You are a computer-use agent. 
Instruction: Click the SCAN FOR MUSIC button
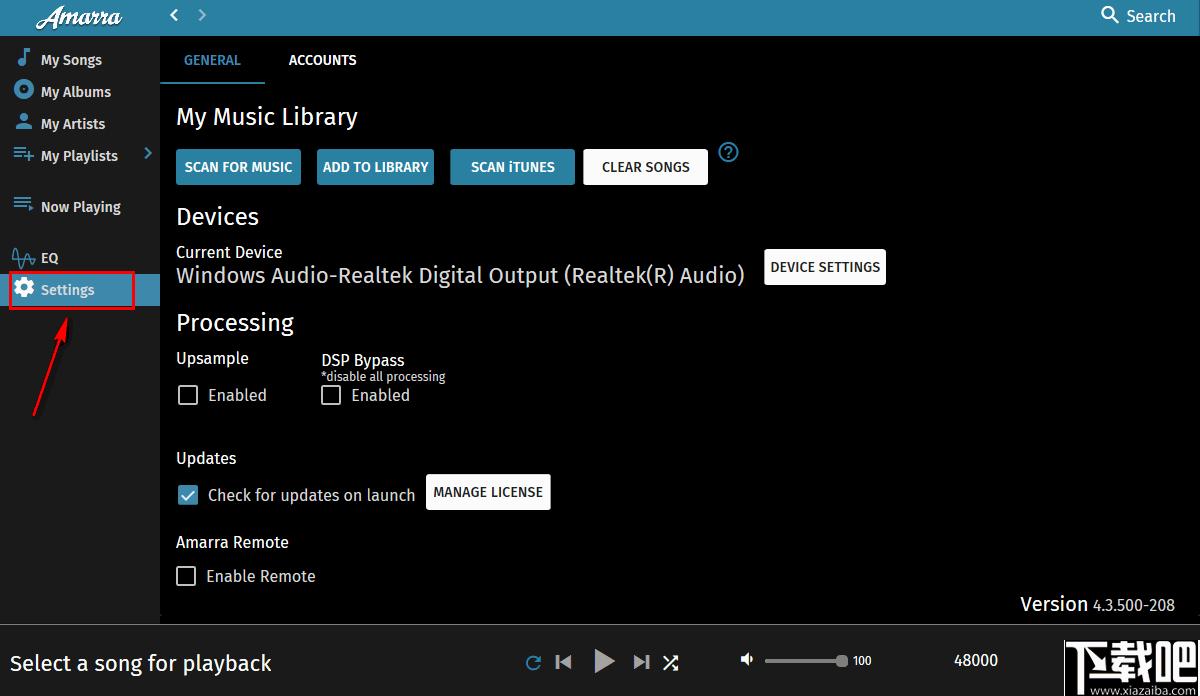238,167
